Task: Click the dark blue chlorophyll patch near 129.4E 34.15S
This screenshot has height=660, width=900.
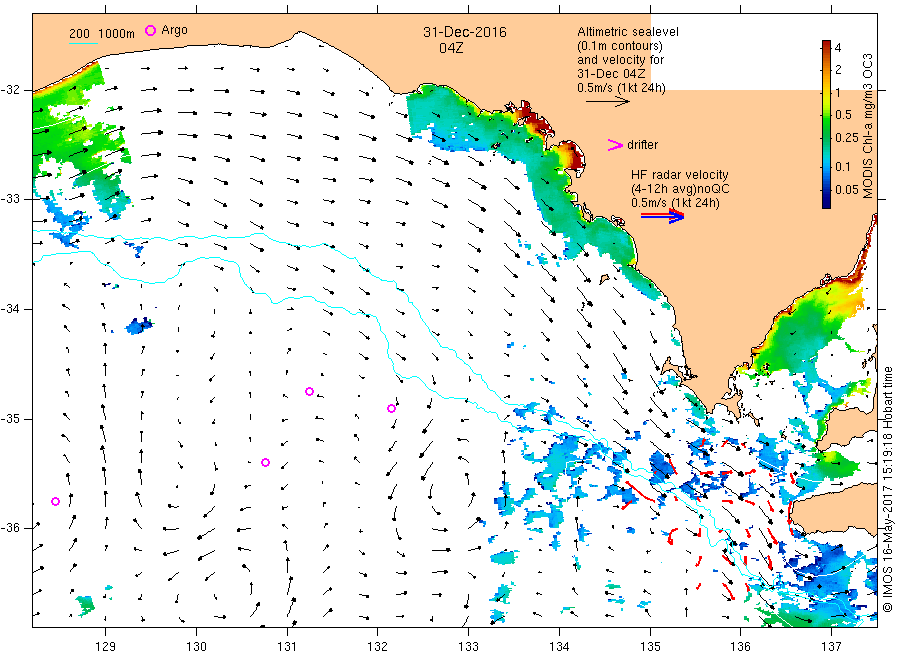Action: tap(139, 326)
